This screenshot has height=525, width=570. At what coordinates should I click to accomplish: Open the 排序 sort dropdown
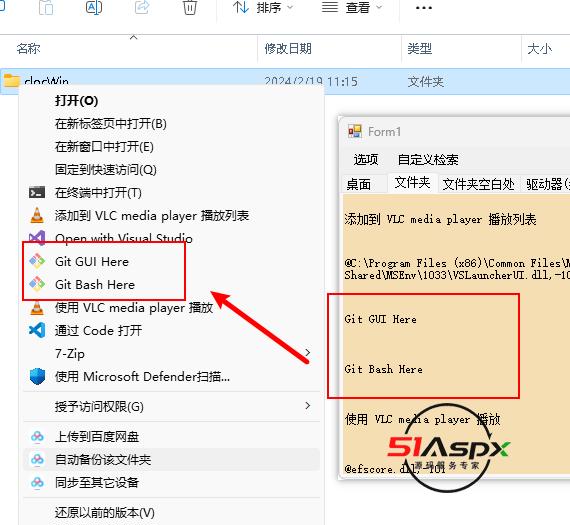coord(262,7)
